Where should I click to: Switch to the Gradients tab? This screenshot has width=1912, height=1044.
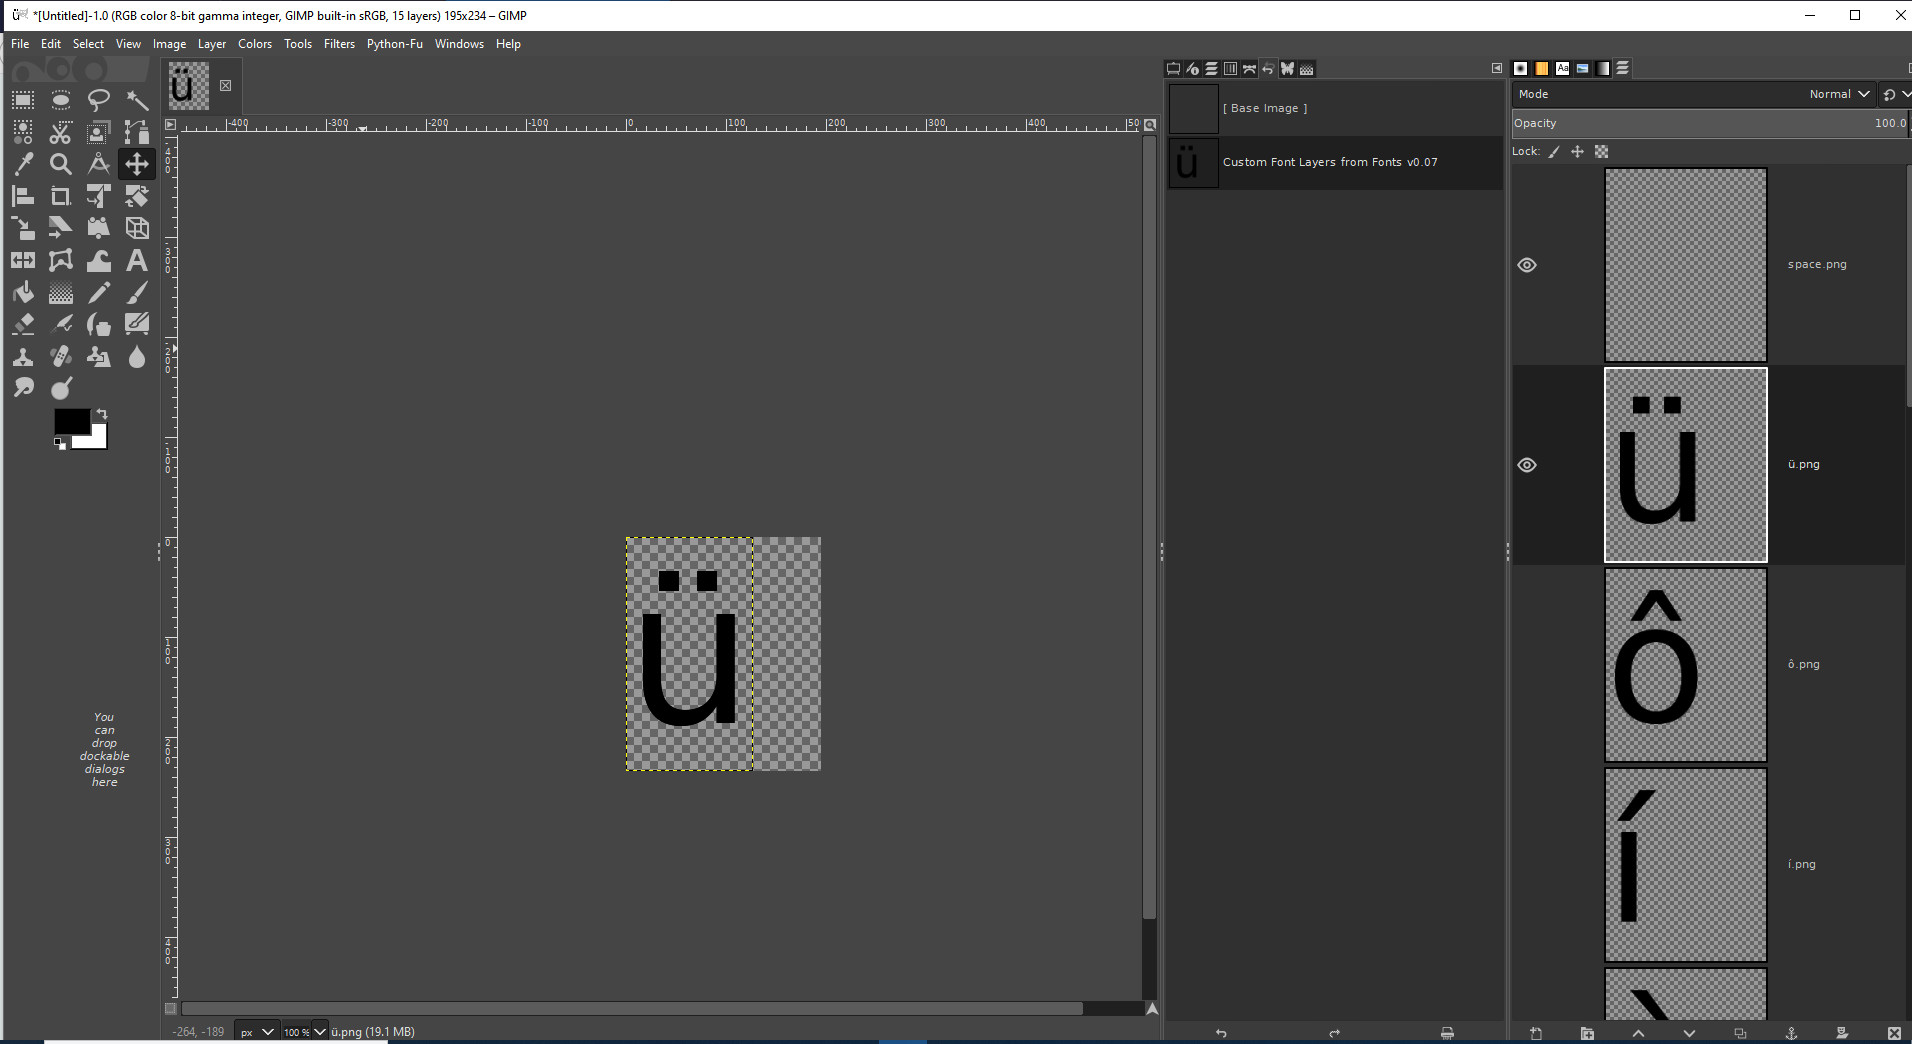click(1603, 68)
